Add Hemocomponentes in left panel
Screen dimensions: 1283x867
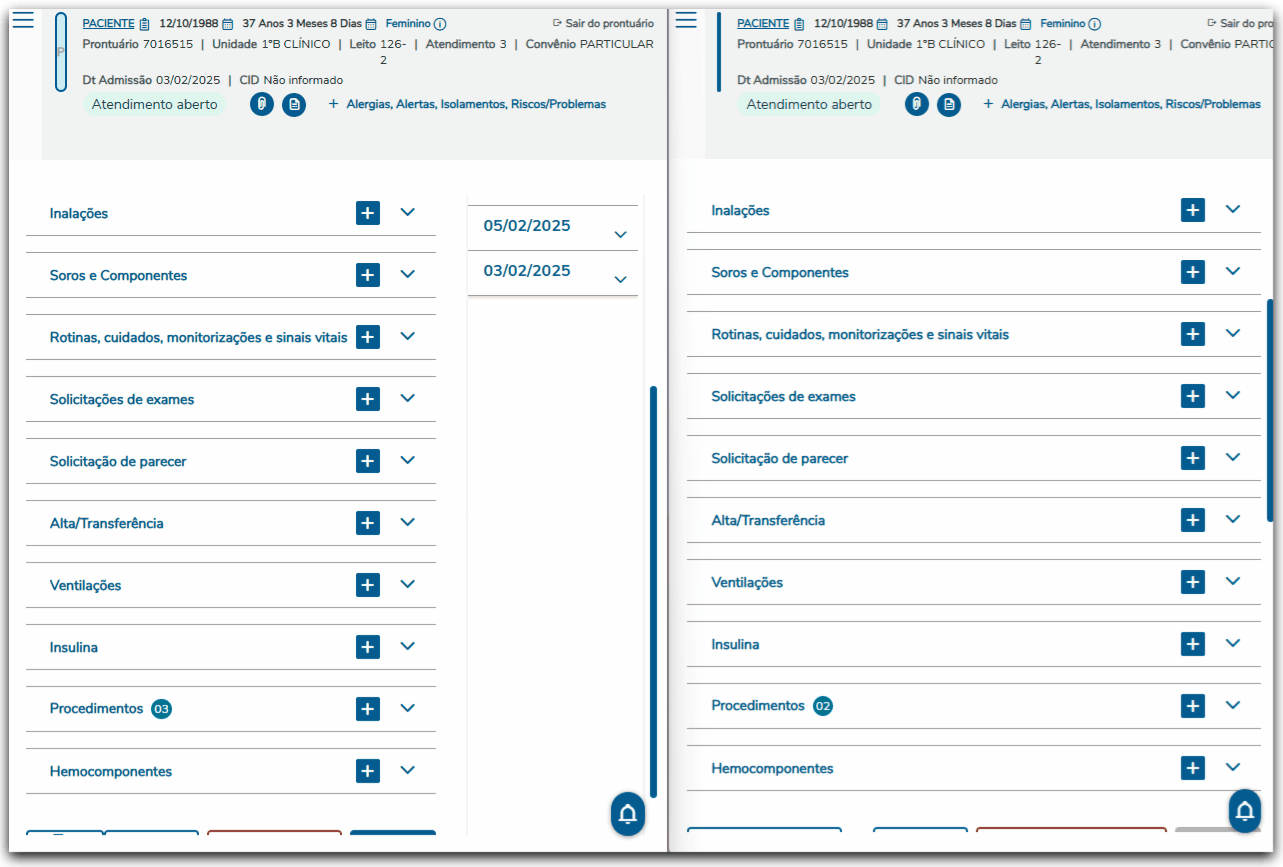(x=368, y=771)
